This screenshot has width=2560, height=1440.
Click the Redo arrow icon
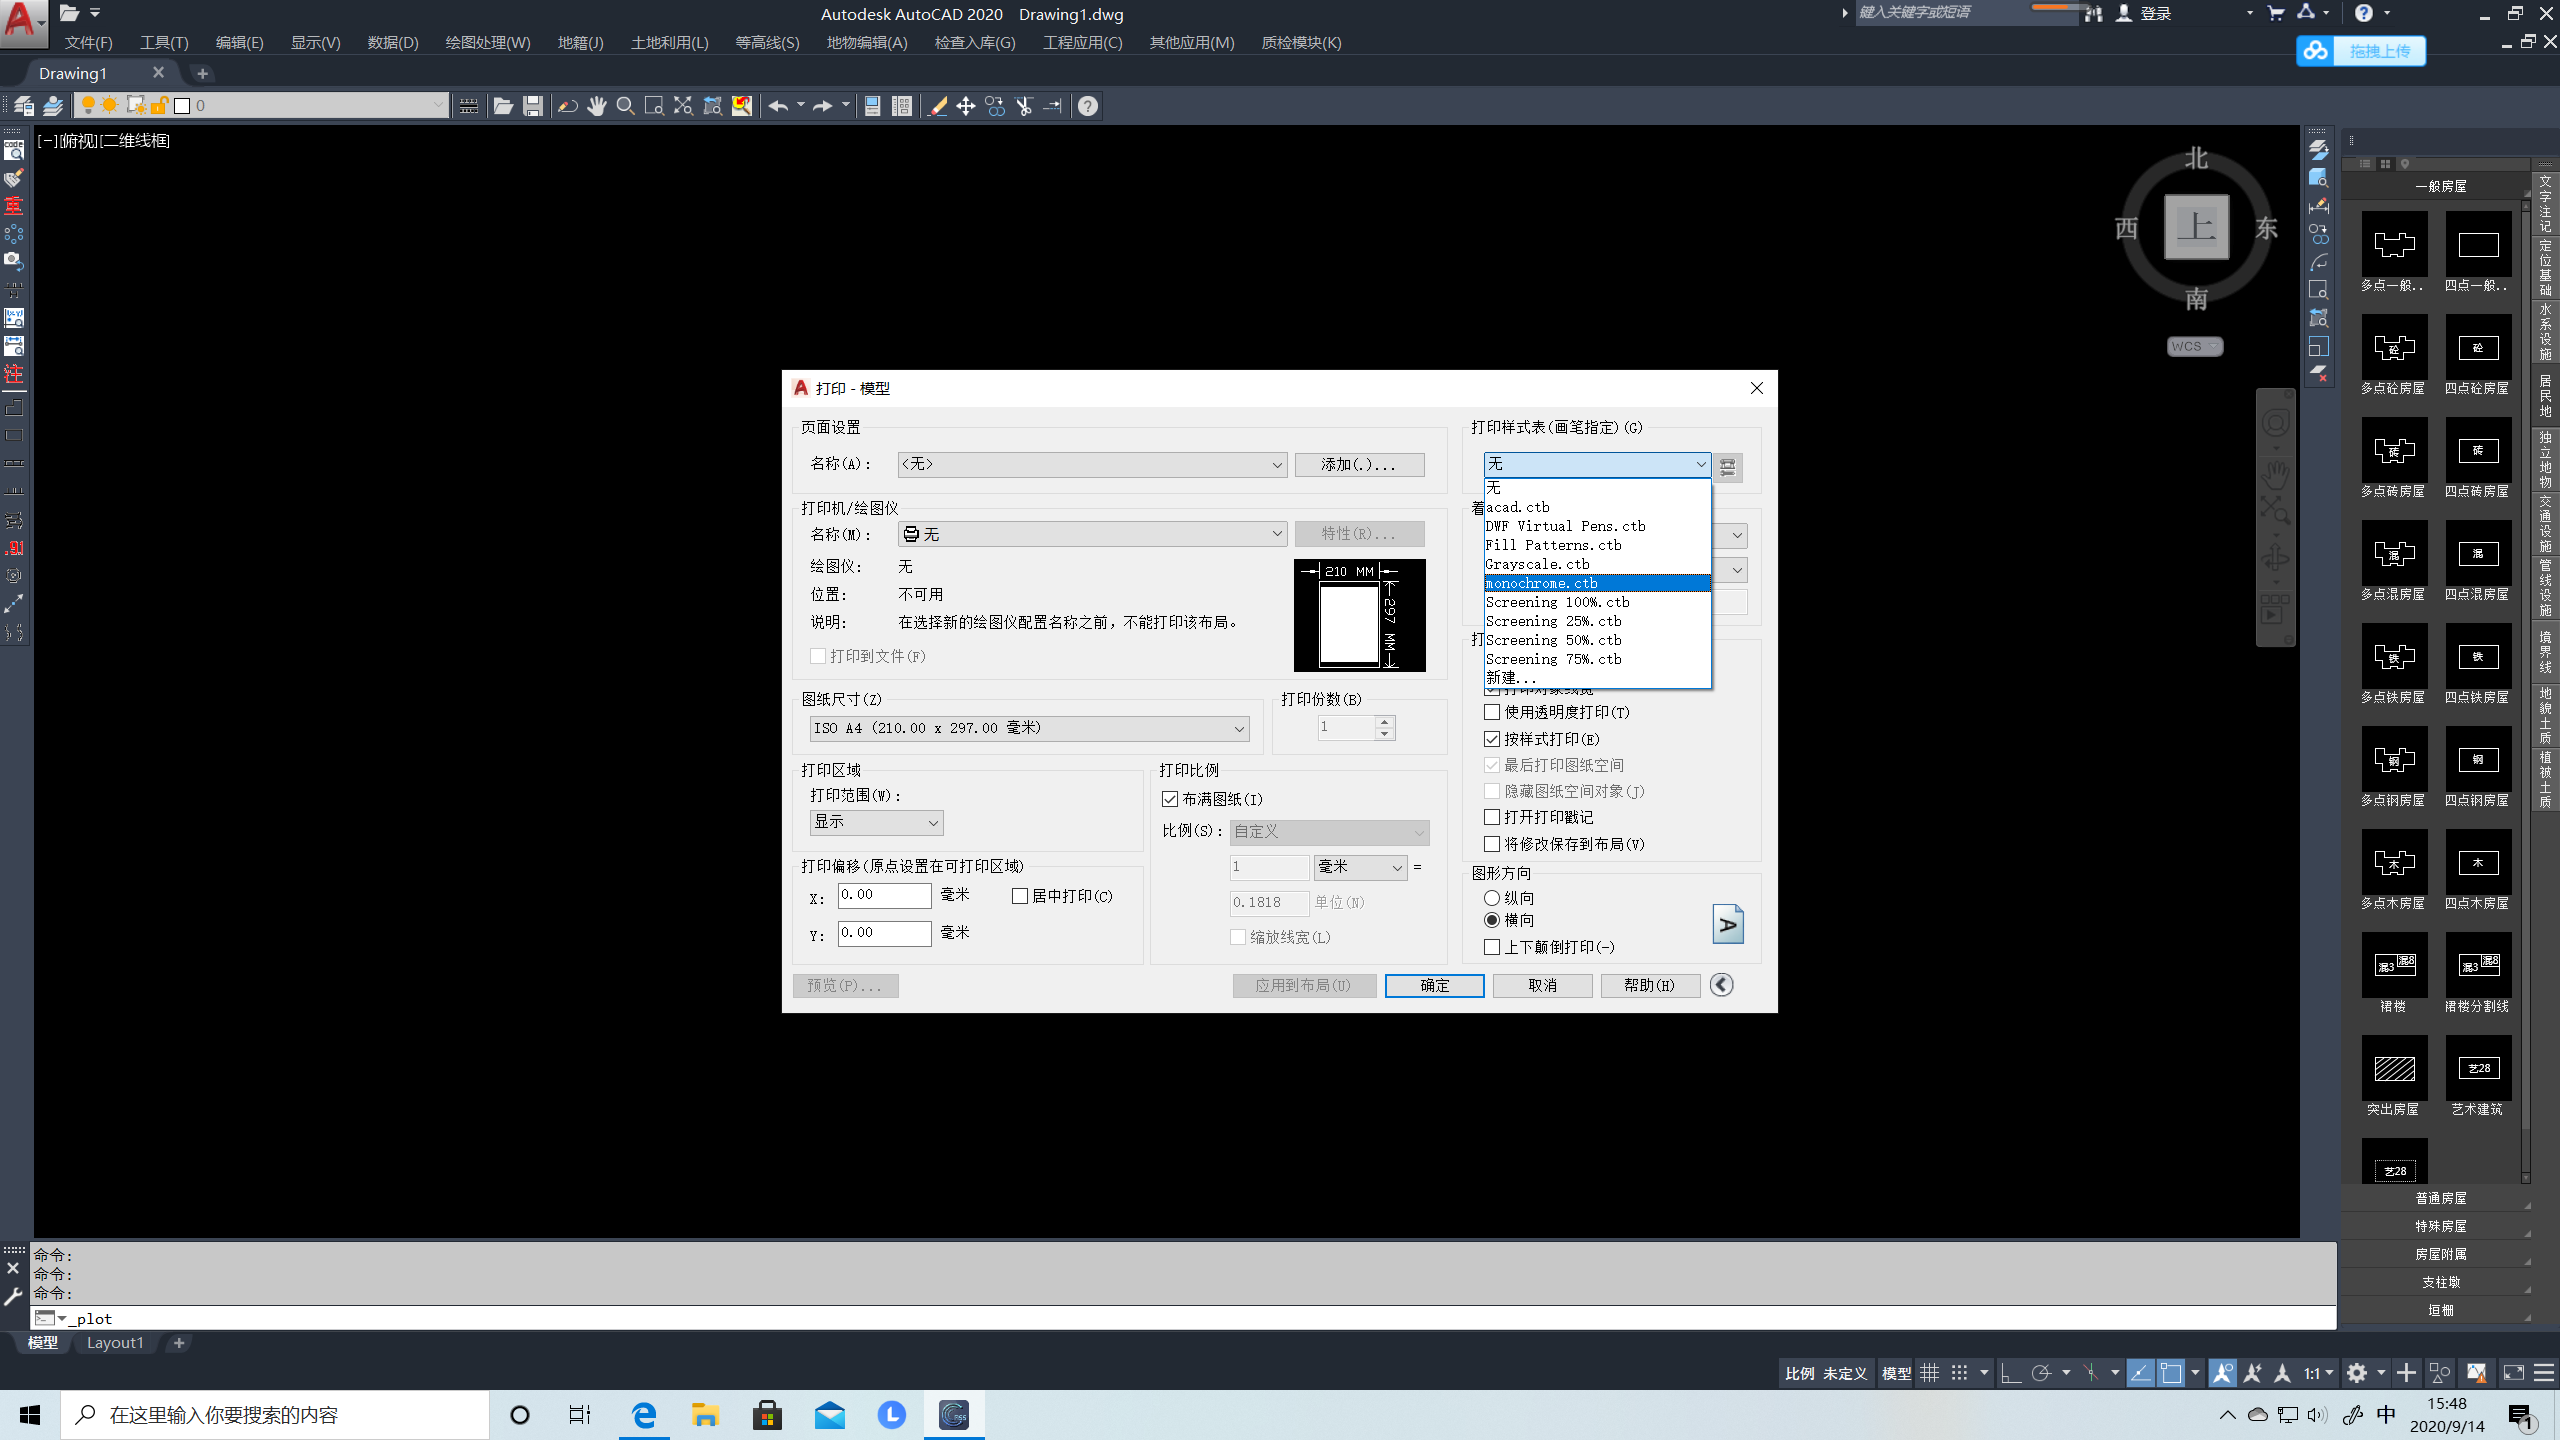[822, 106]
